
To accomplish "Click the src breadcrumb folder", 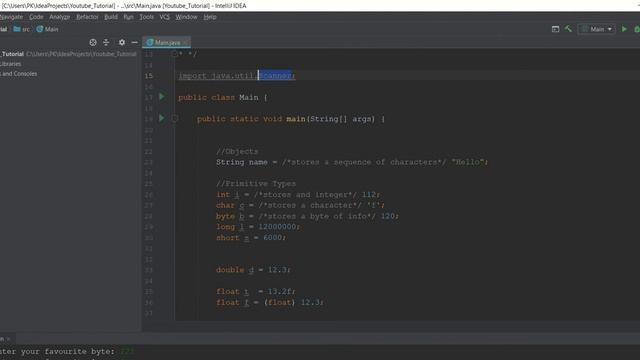I will pyautogui.click(x=22, y=29).
